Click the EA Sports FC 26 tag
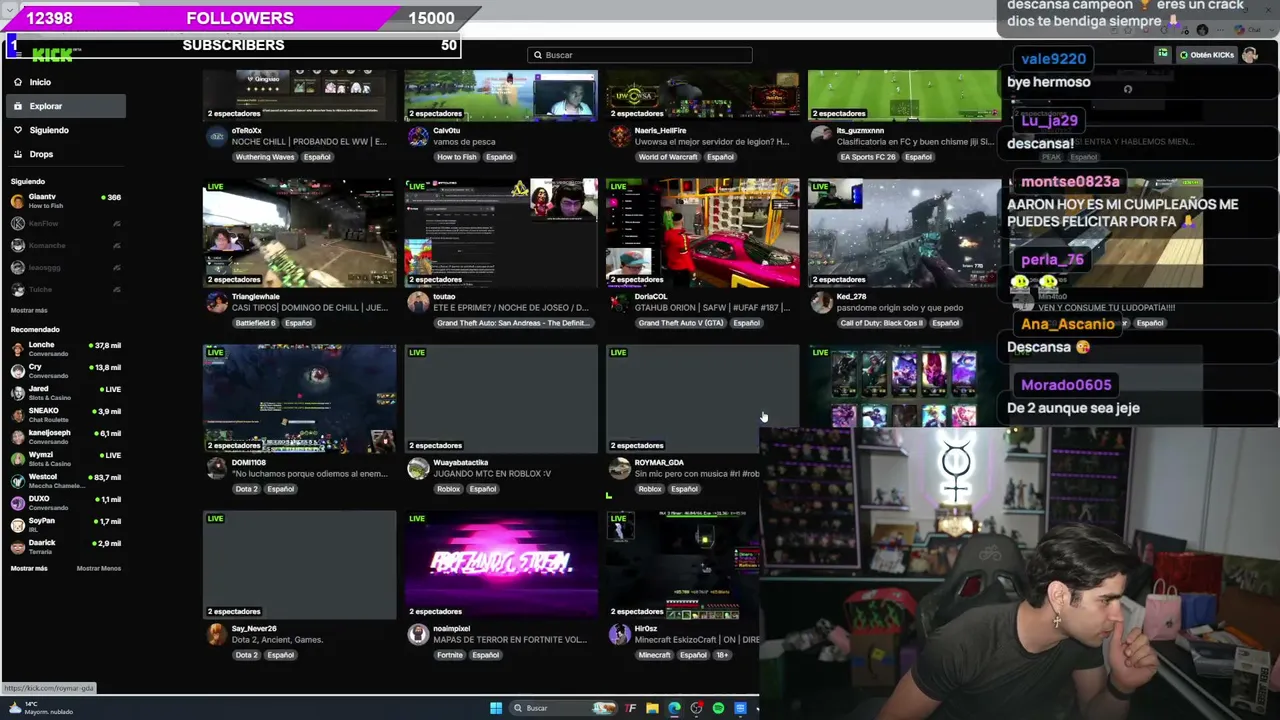Screen dimensions: 1280x720 pyautogui.click(x=868, y=157)
